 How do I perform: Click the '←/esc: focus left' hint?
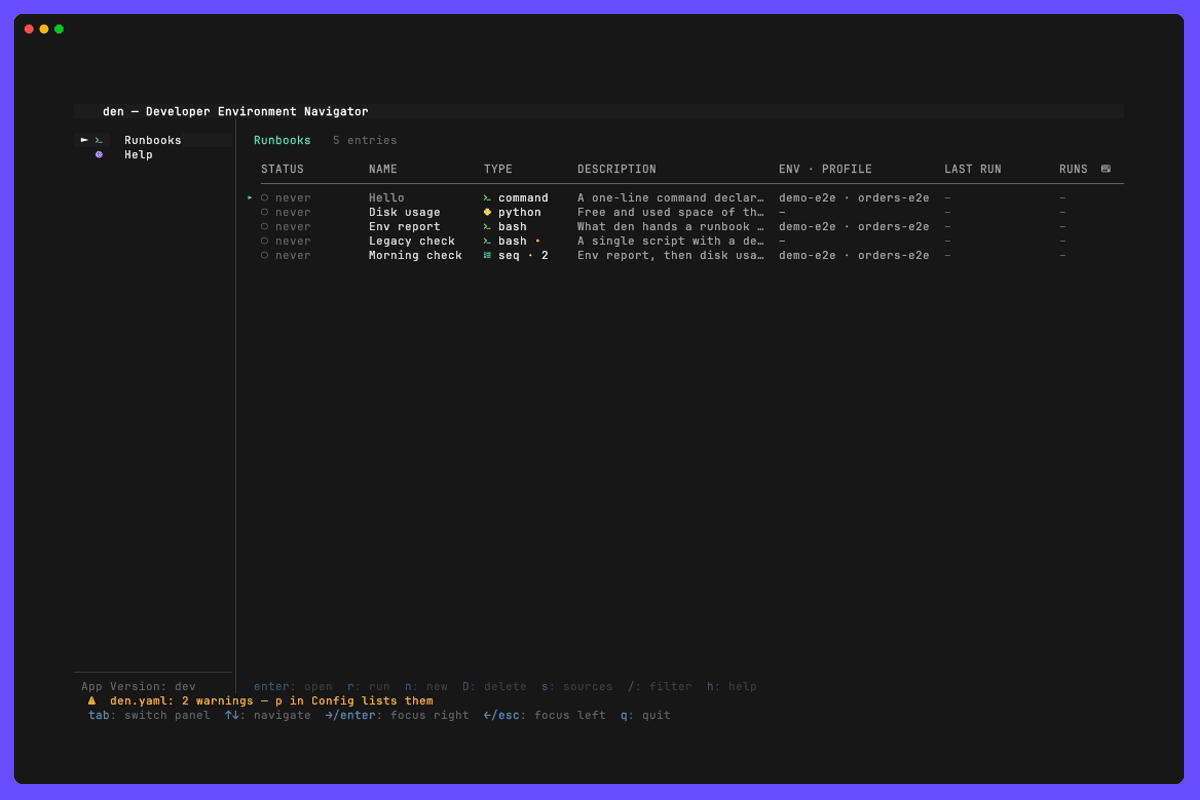point(545,716)
